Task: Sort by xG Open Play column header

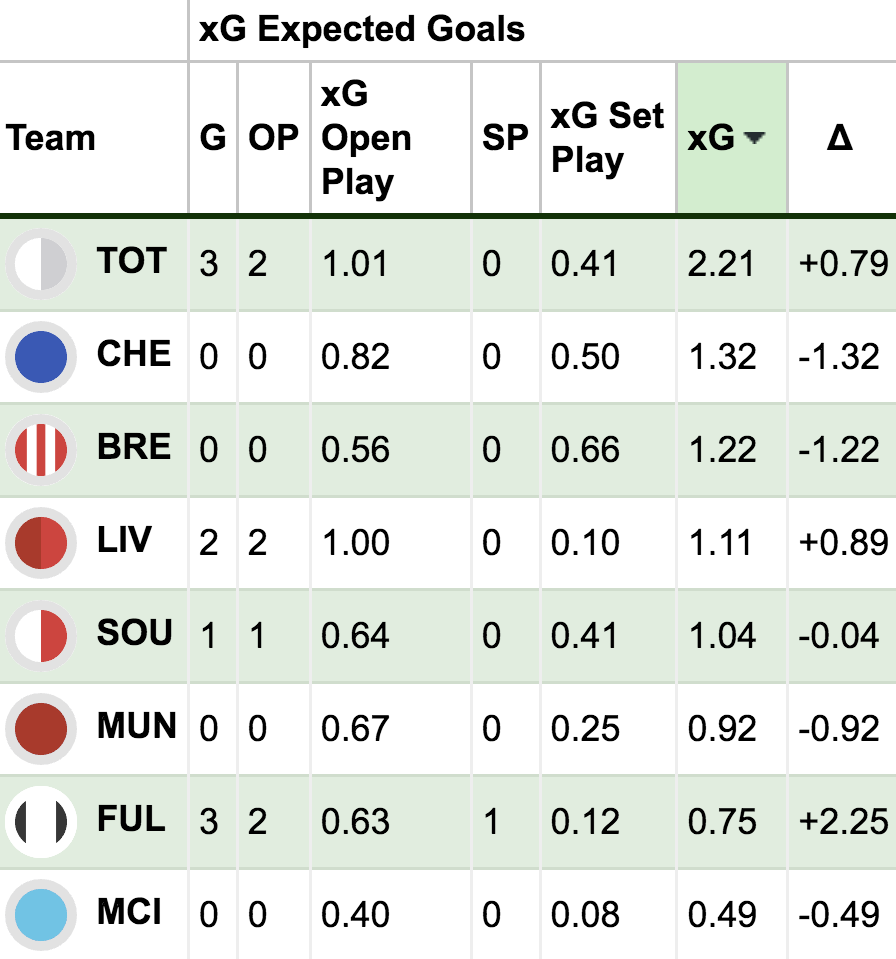Action: (366, 138)
